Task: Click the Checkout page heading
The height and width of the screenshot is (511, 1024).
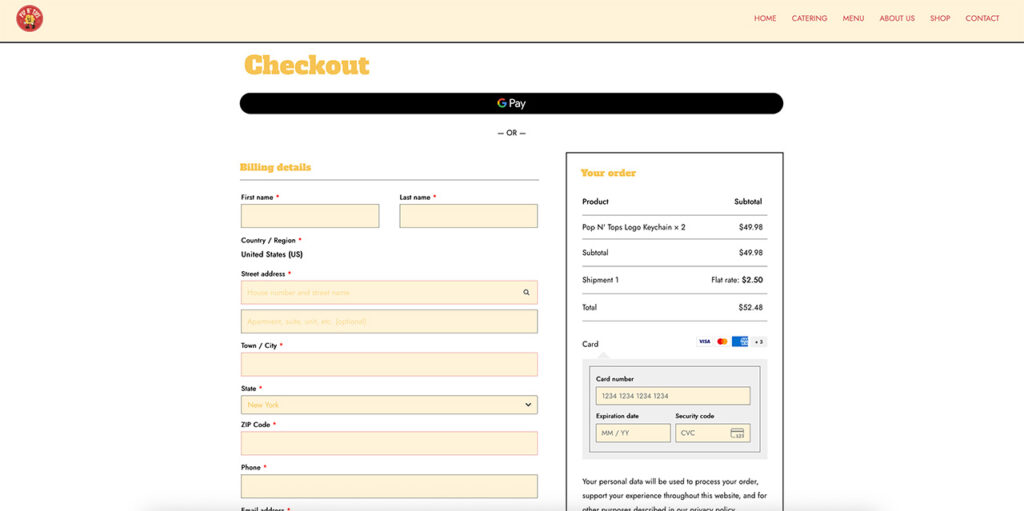Action: 307,65
